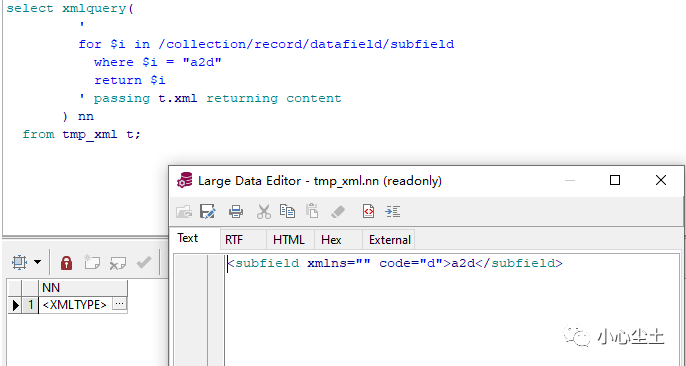Click the XML format document icon
686x366 pixels.
(368, 212)
